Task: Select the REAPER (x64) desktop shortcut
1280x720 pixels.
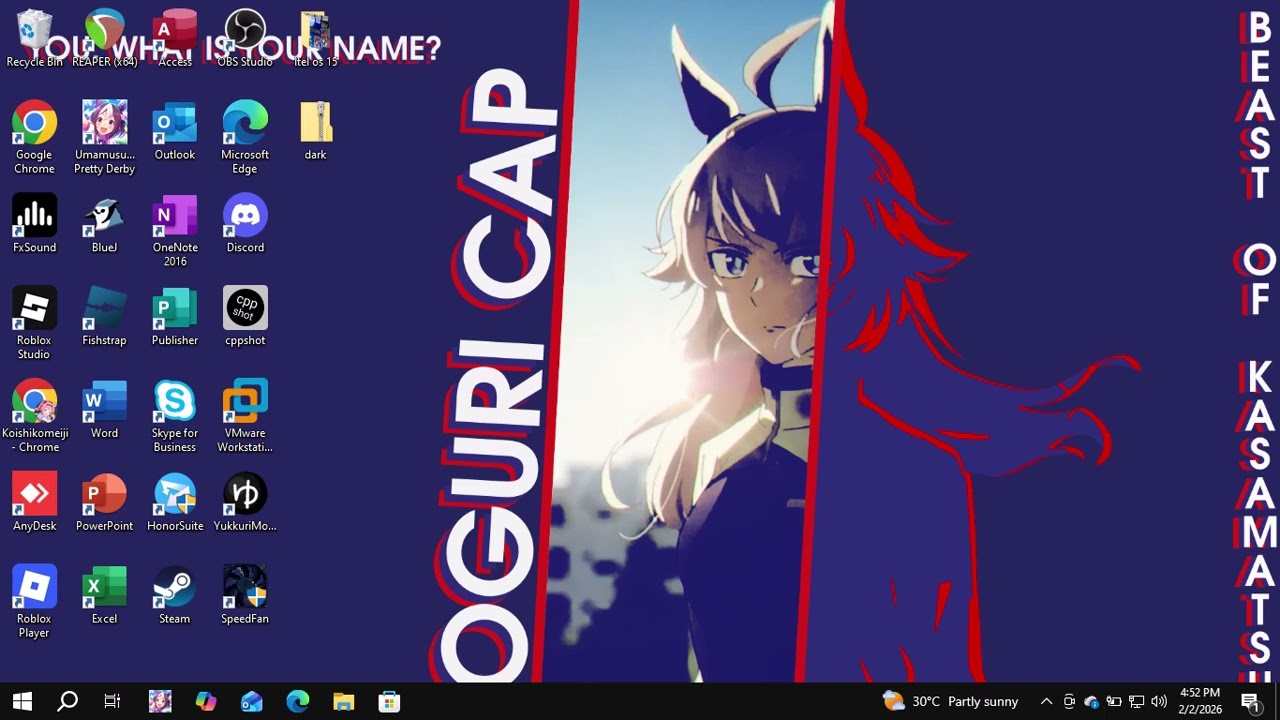Action: [x=104, y=38]
